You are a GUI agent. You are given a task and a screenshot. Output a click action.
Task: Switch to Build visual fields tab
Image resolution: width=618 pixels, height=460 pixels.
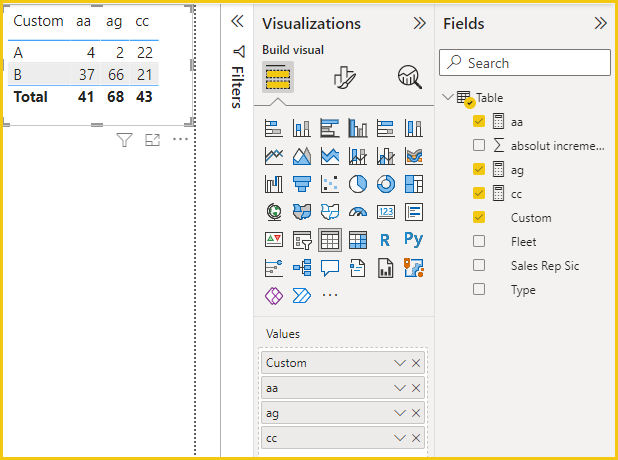(x=278, y=77)
